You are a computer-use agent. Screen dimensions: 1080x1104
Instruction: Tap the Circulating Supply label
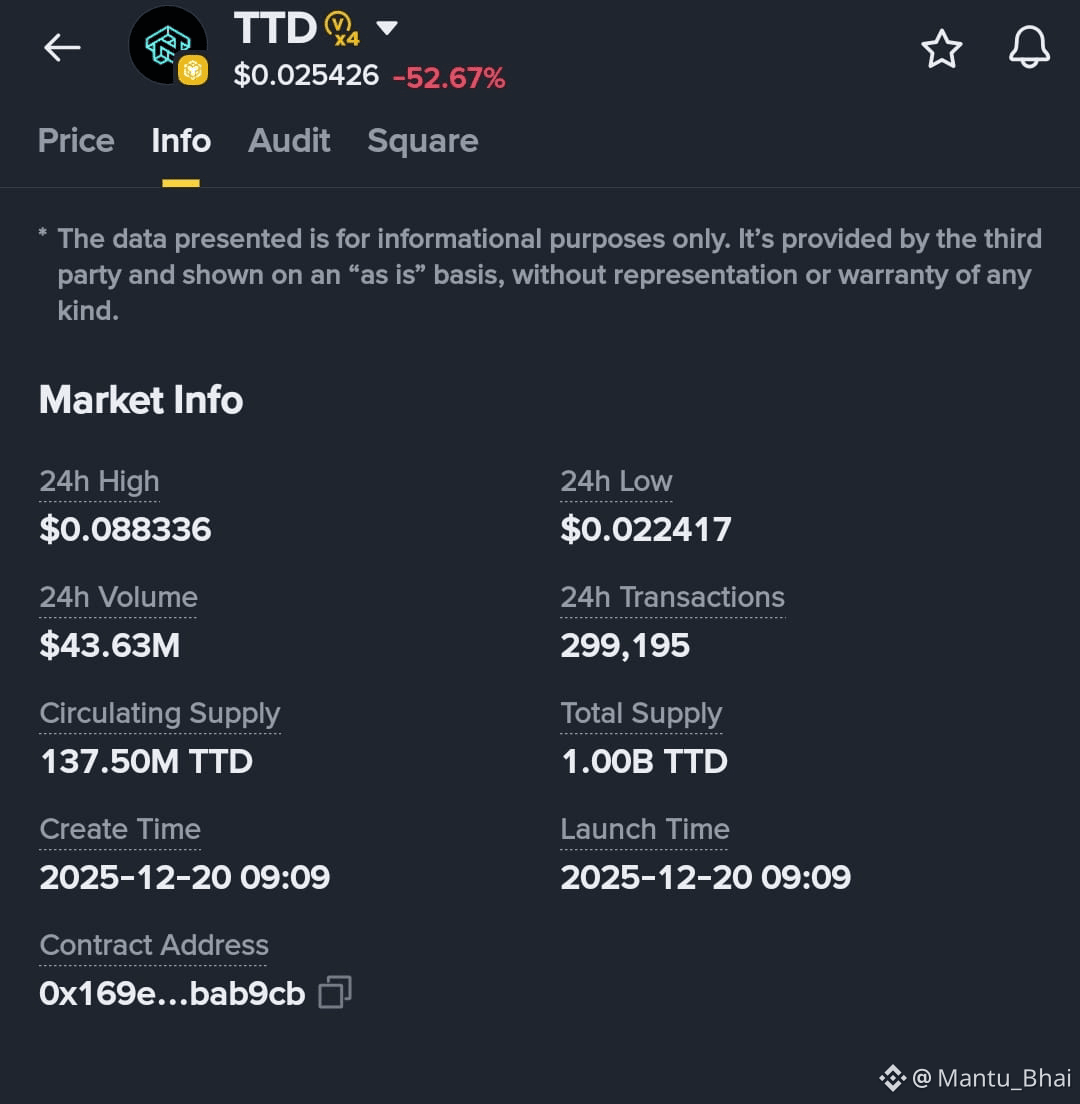point(160,713)
